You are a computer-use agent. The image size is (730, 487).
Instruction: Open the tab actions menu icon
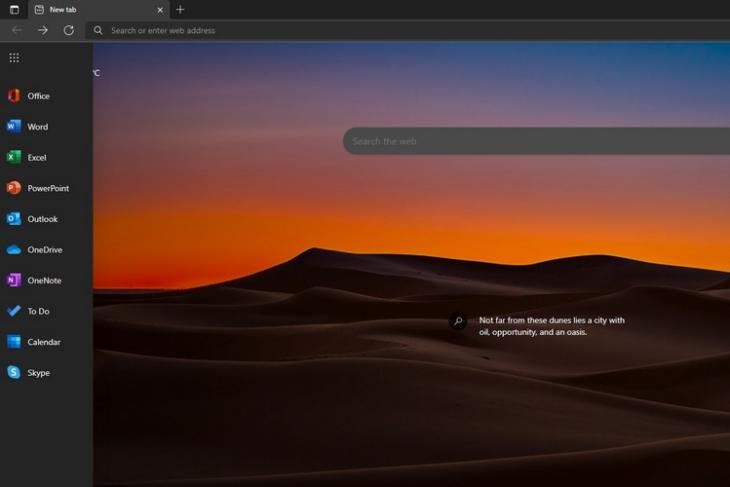[14, 10]
